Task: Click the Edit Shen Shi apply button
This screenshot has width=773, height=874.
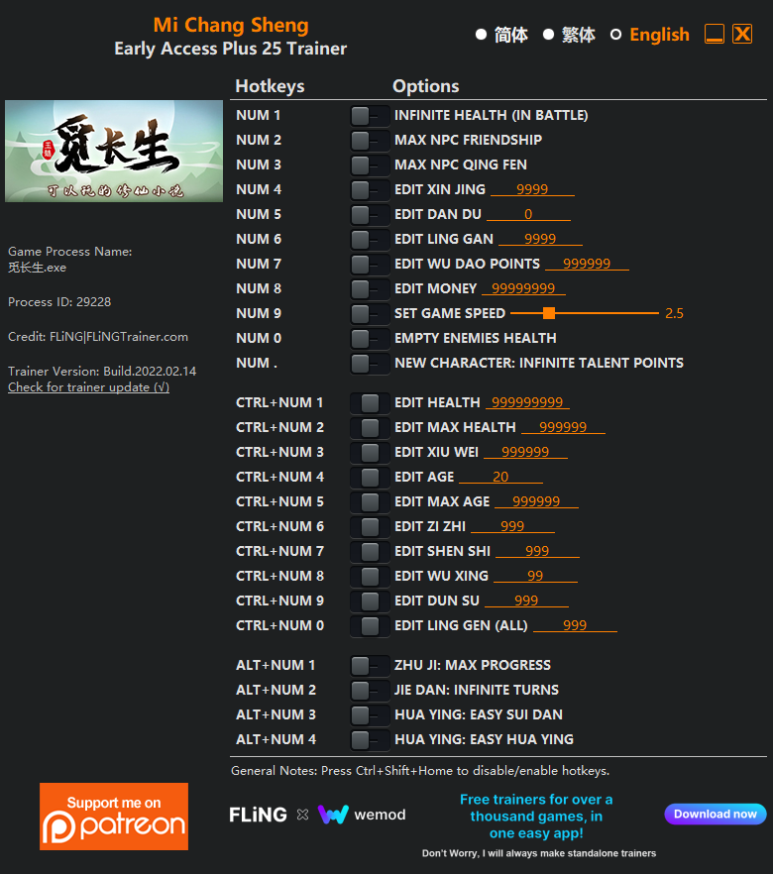Action: tap(370, 552)
